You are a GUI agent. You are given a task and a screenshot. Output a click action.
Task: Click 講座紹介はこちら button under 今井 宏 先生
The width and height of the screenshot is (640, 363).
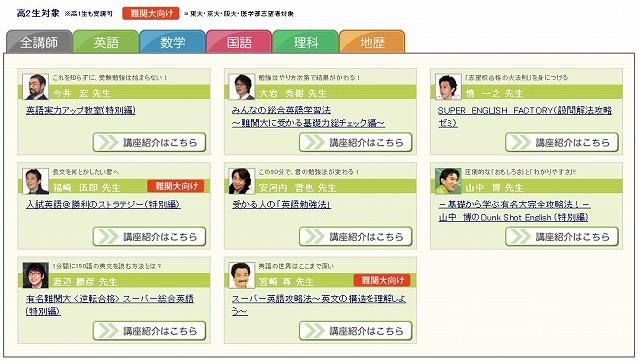click(x=149, y=142)
